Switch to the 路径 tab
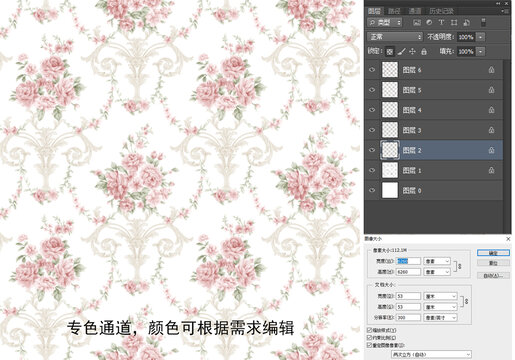The width and height of the screenshot is (515, 360). tap(394, 11)
